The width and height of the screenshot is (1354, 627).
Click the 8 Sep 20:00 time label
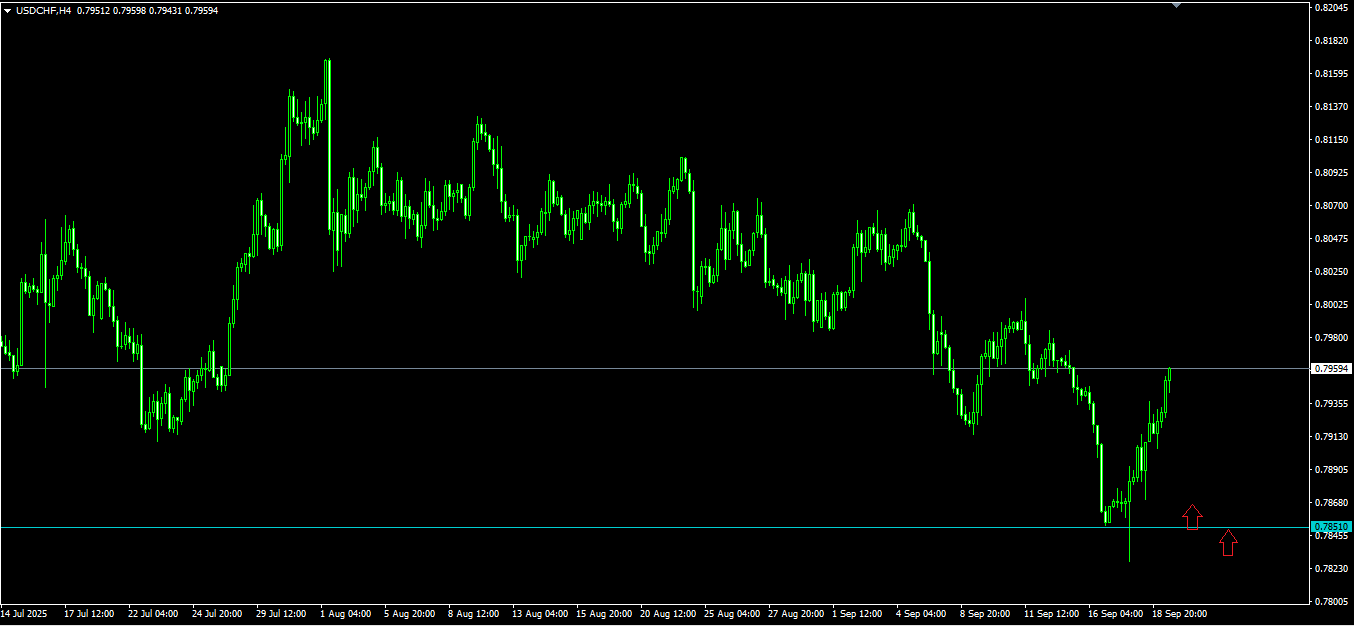click(985, 613)
